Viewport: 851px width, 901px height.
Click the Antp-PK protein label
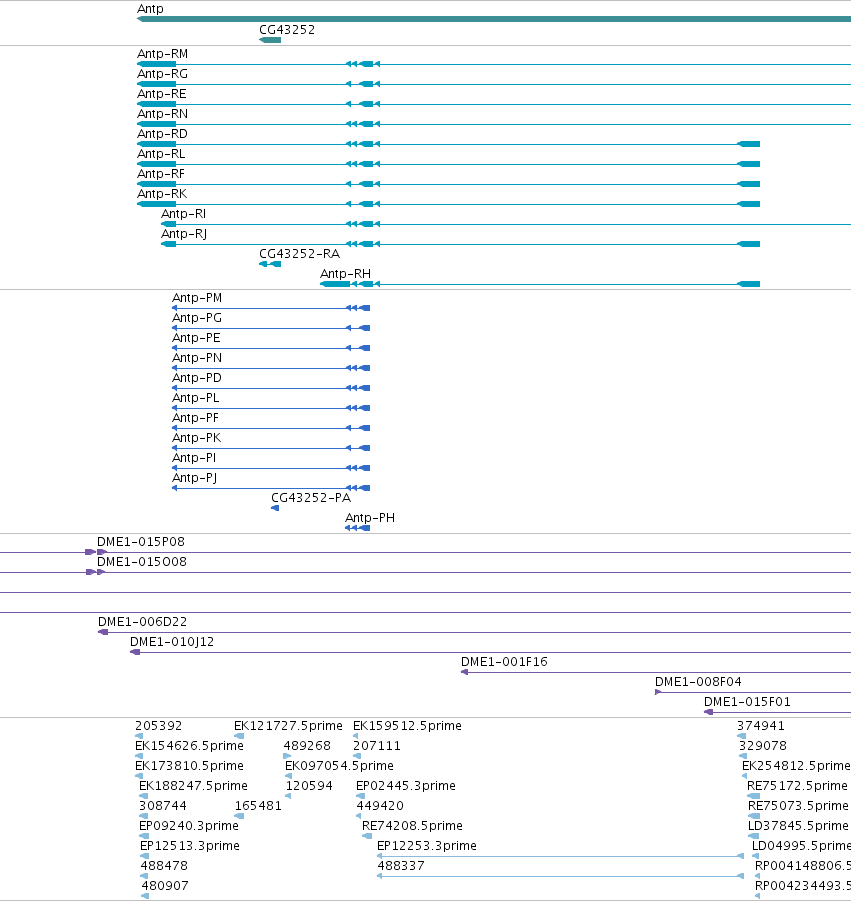pyautogui.click(x=197, y=438)
